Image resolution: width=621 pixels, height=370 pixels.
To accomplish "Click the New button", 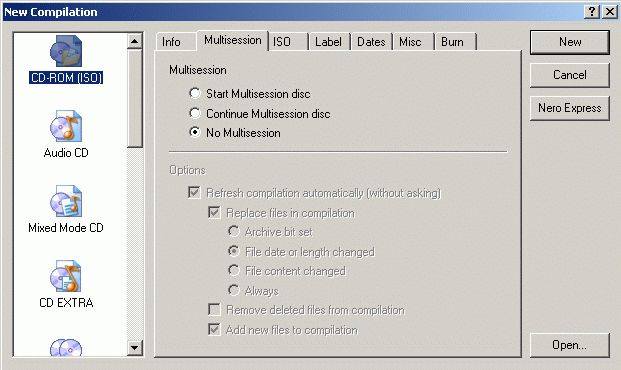I will pyautogui.click(x=570, y=42).
